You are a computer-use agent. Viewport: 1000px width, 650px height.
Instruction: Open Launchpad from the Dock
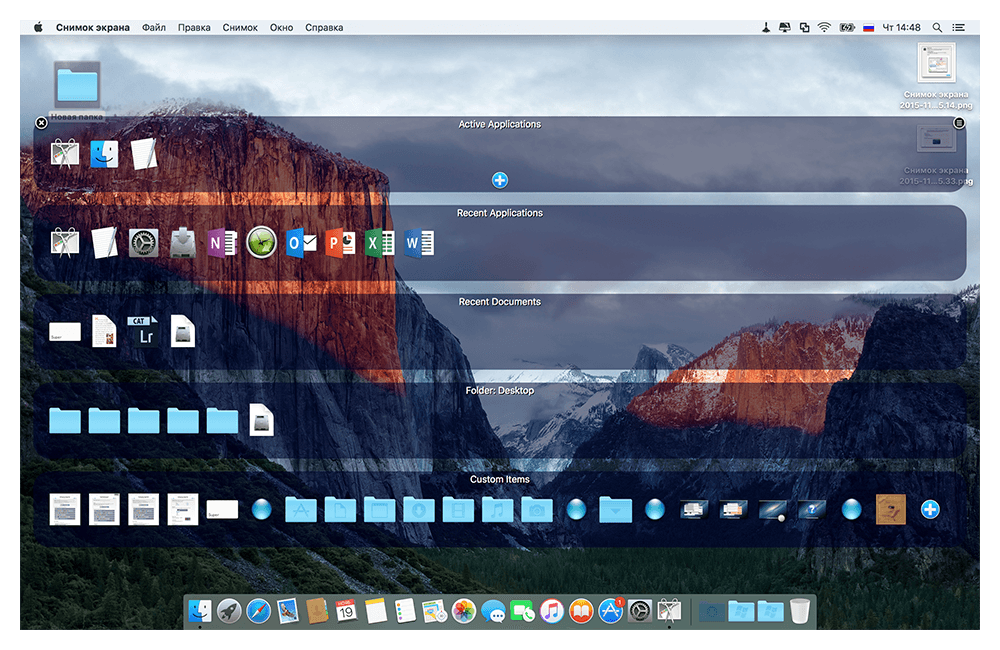[x=229, y=611]
